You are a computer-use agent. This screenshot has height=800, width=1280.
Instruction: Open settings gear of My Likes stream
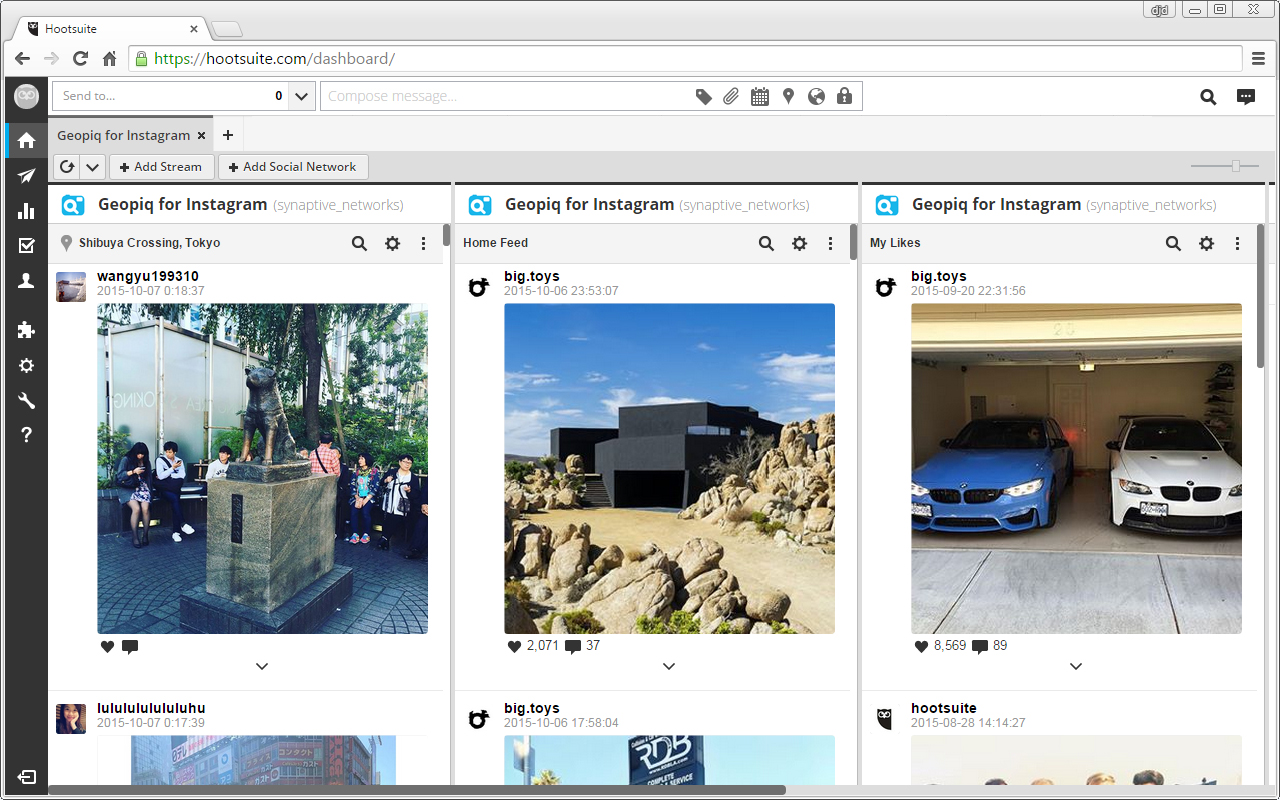[x=1206, y=243]
